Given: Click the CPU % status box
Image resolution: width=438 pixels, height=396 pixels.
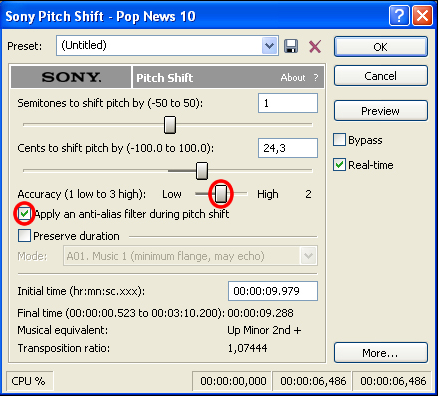Looking at the screenshot, I should coord(29,381).
